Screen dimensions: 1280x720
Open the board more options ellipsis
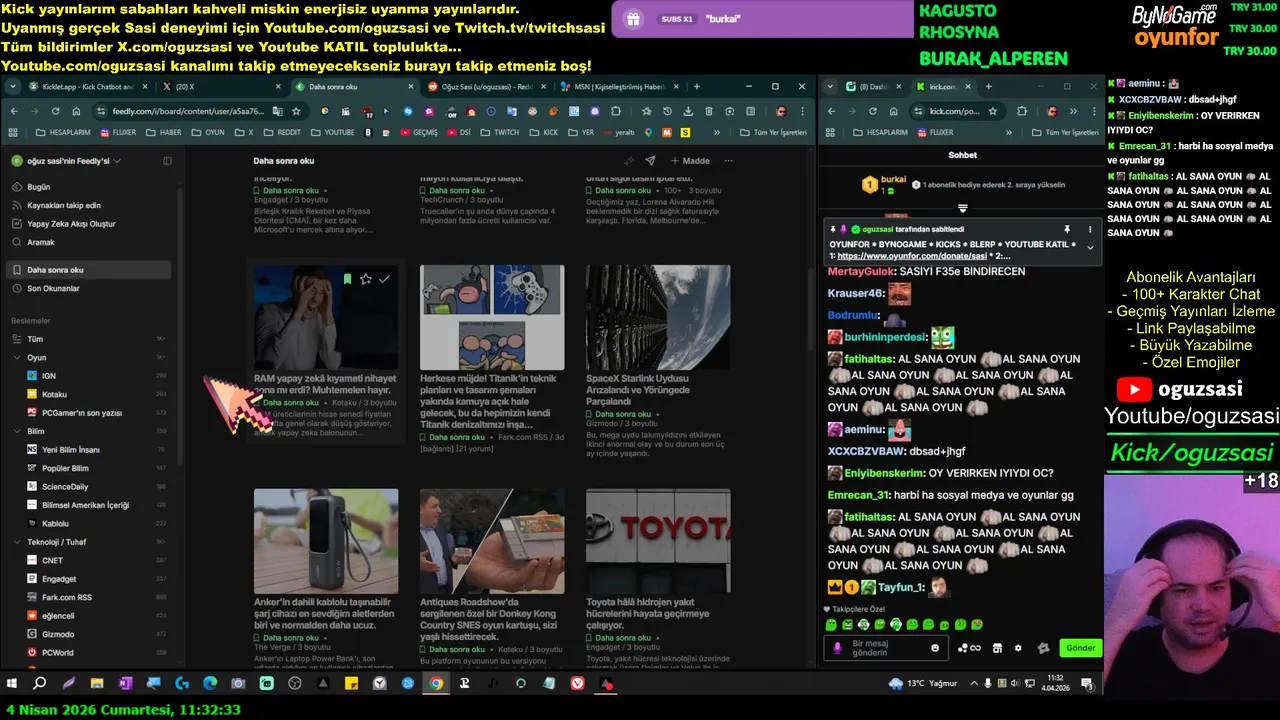pos(728,161)
